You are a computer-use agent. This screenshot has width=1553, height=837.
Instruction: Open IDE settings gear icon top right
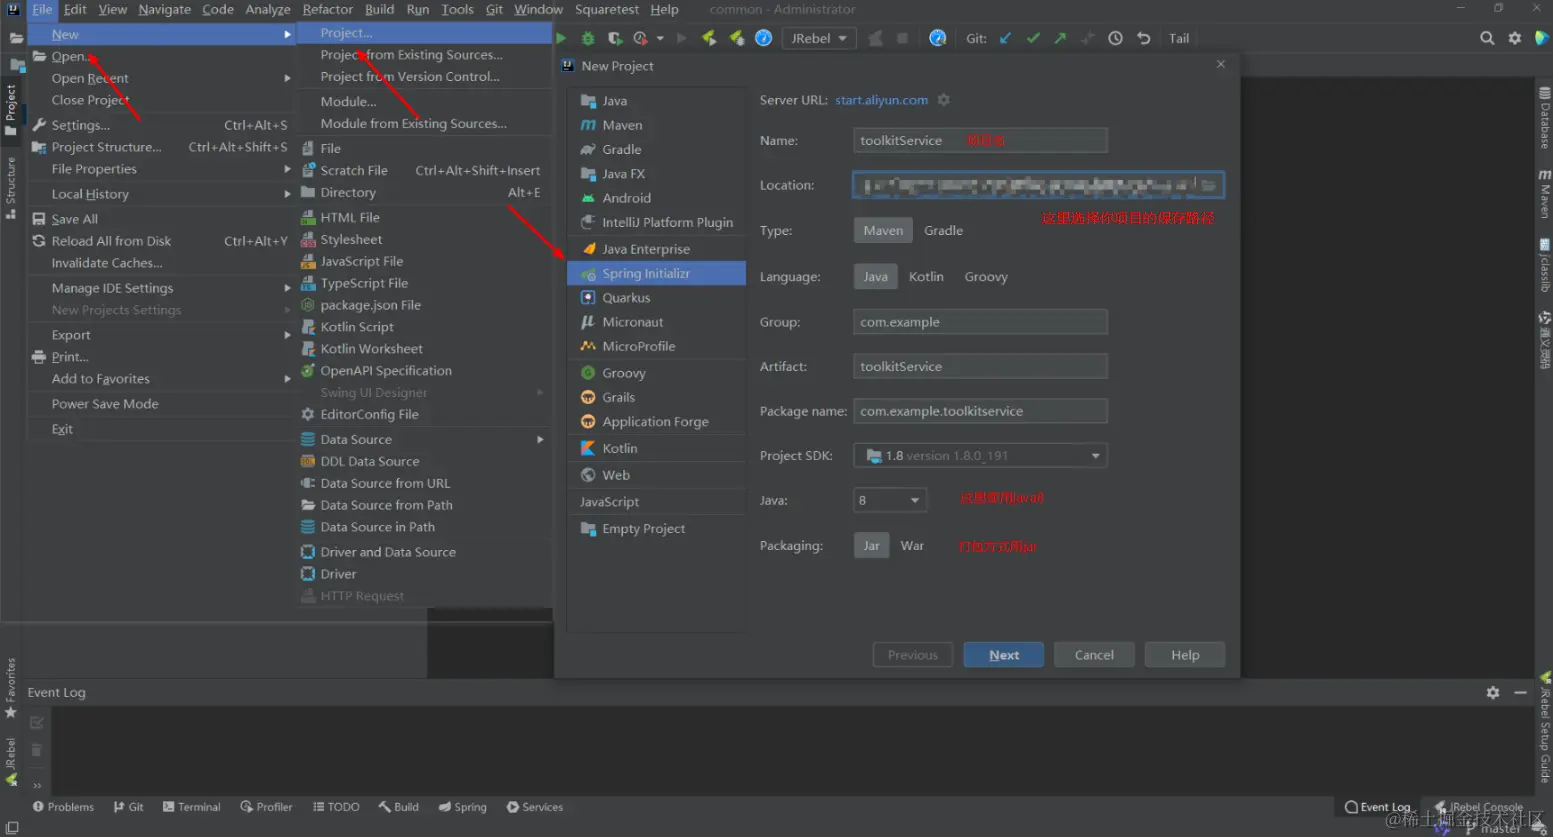point(1515,38)
